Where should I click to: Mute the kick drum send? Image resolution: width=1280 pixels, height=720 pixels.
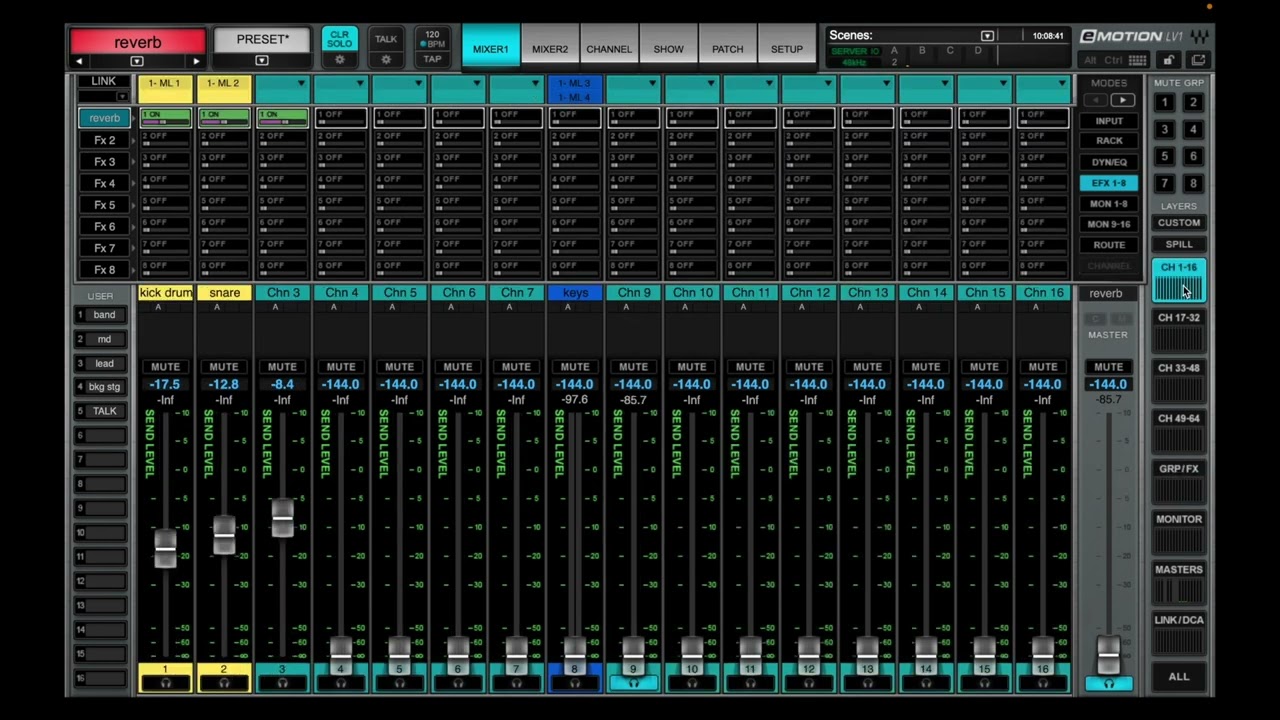[x=165, y=367]
